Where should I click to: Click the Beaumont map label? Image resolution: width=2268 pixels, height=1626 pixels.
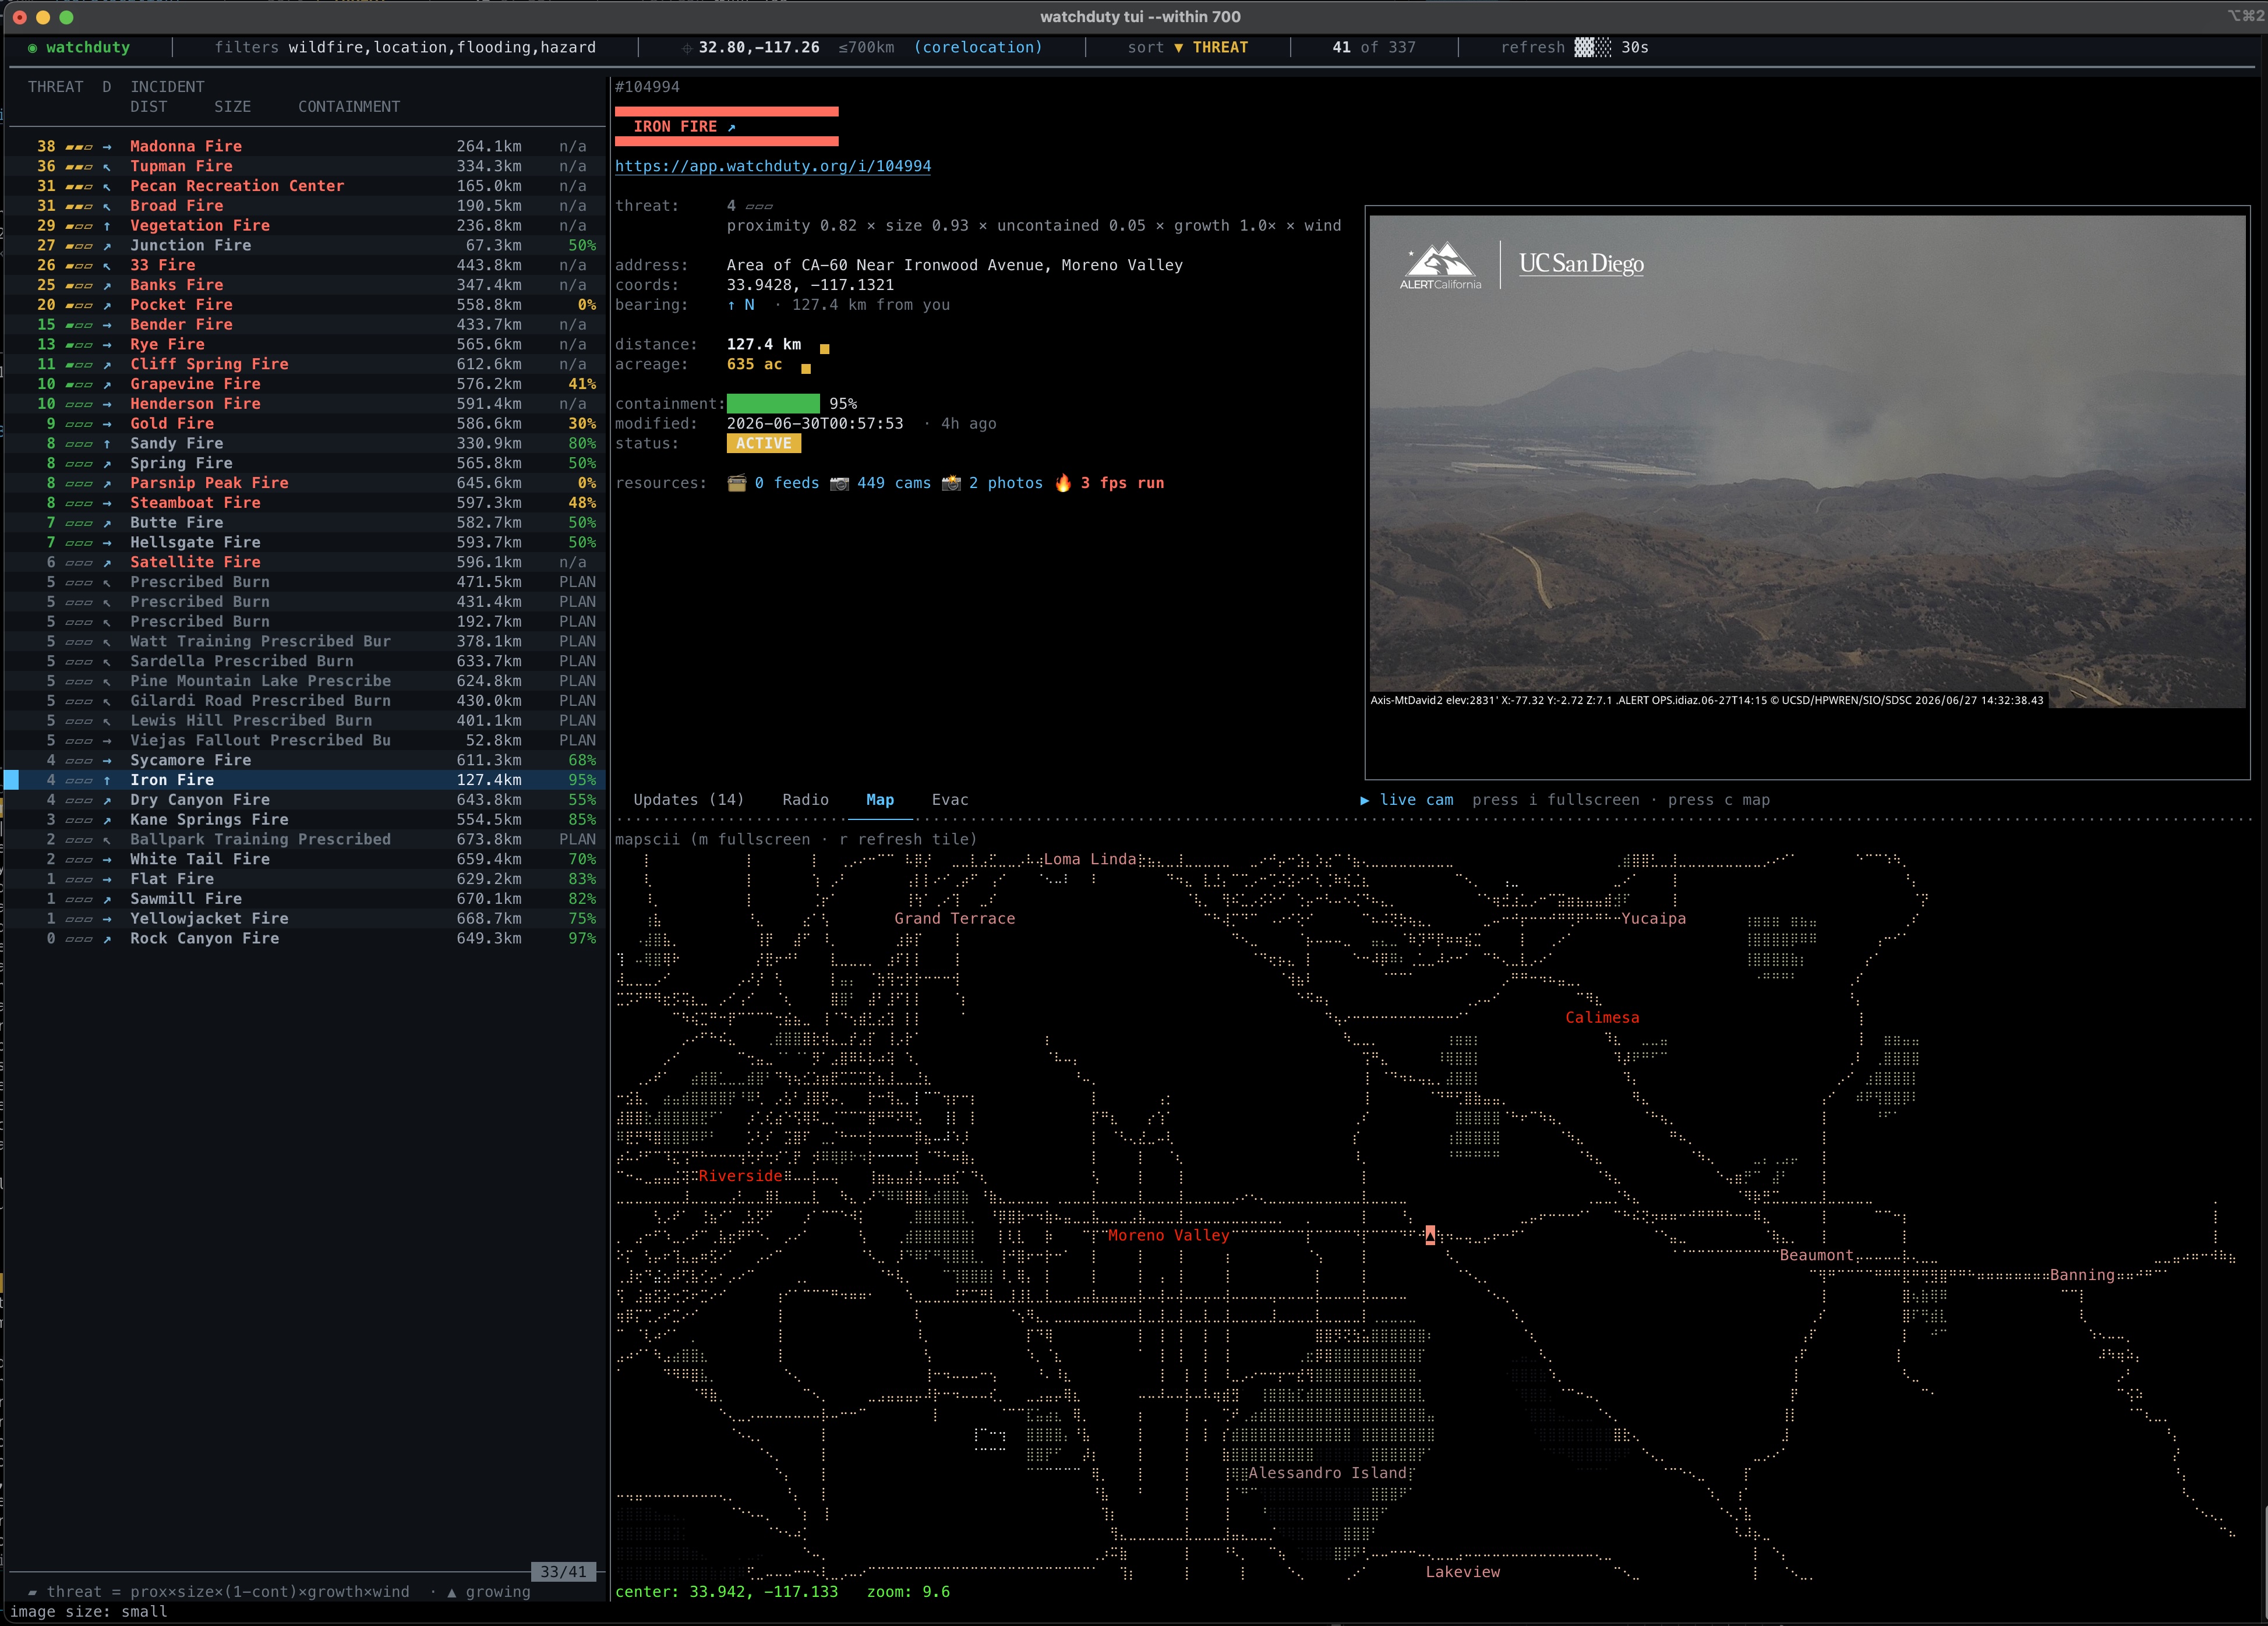1817,1256
